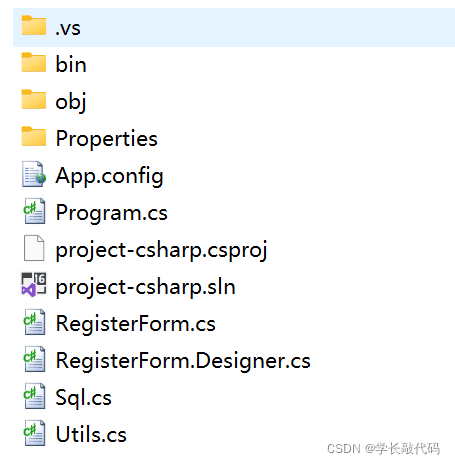Click the Properties folder icon

point(34,136)
